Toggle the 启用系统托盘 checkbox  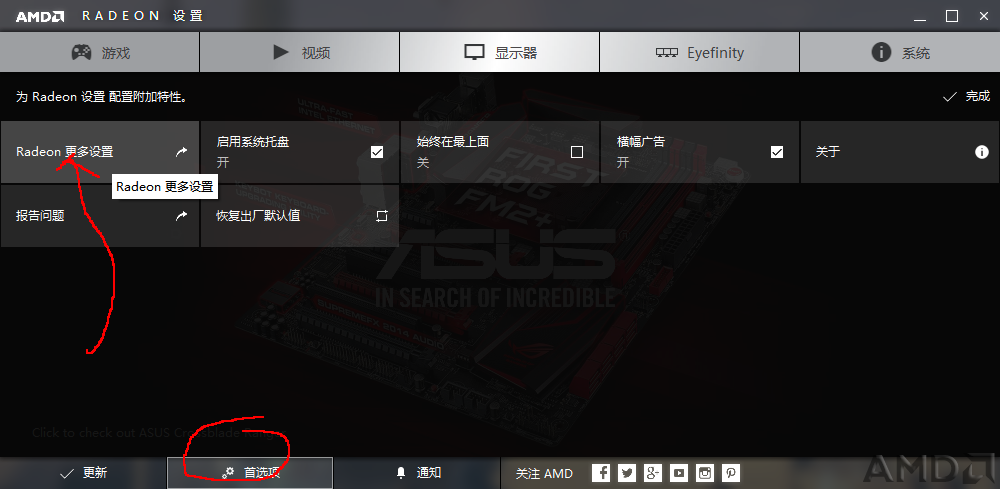coord(377,152)
